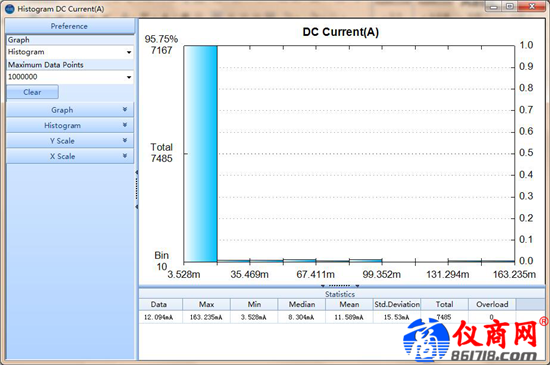The width and height of the screenshot is (550, 365).
Task: Click the Clear button
Action: (32, 92)
